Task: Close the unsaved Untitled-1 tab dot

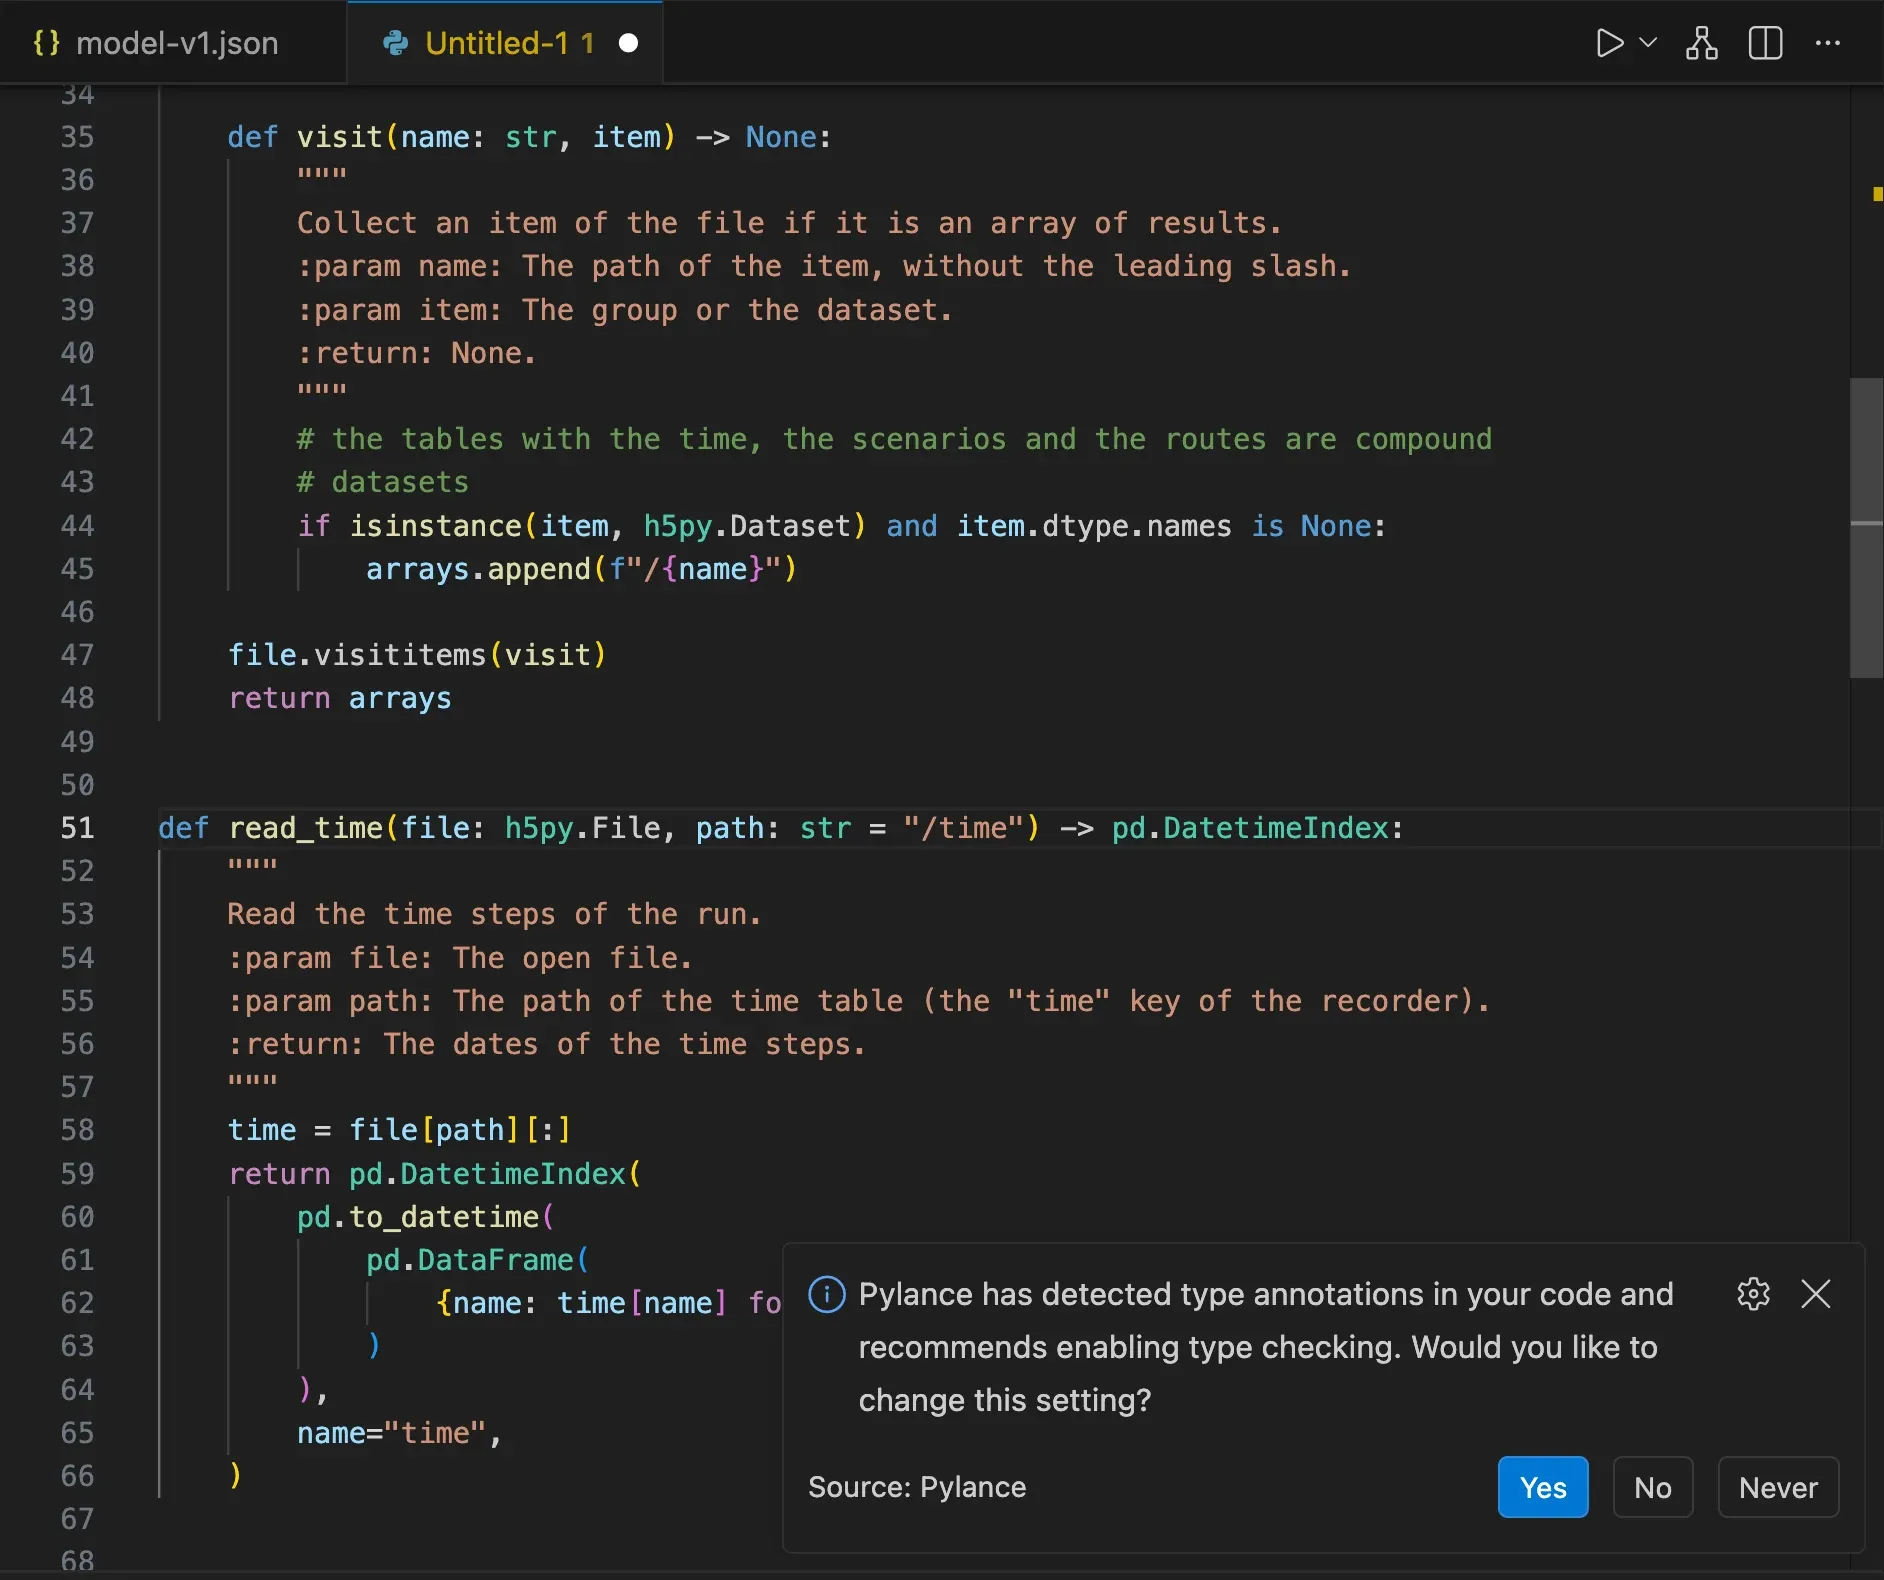Action: 628,43
